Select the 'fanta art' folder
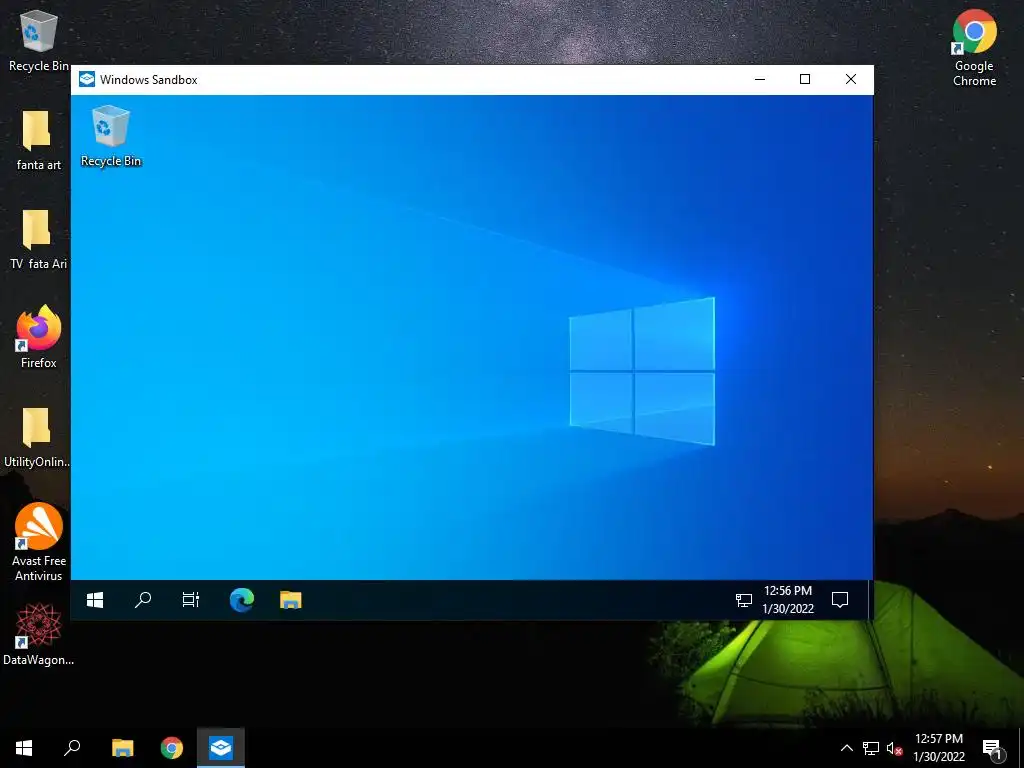The height and width of the screenshot is (768, 1024). pos(39,140)
